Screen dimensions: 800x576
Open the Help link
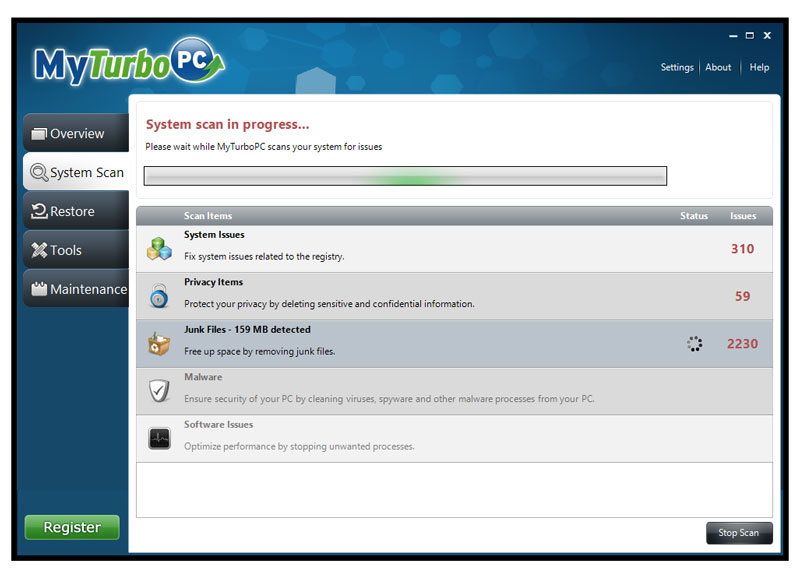tap(759, 67)
